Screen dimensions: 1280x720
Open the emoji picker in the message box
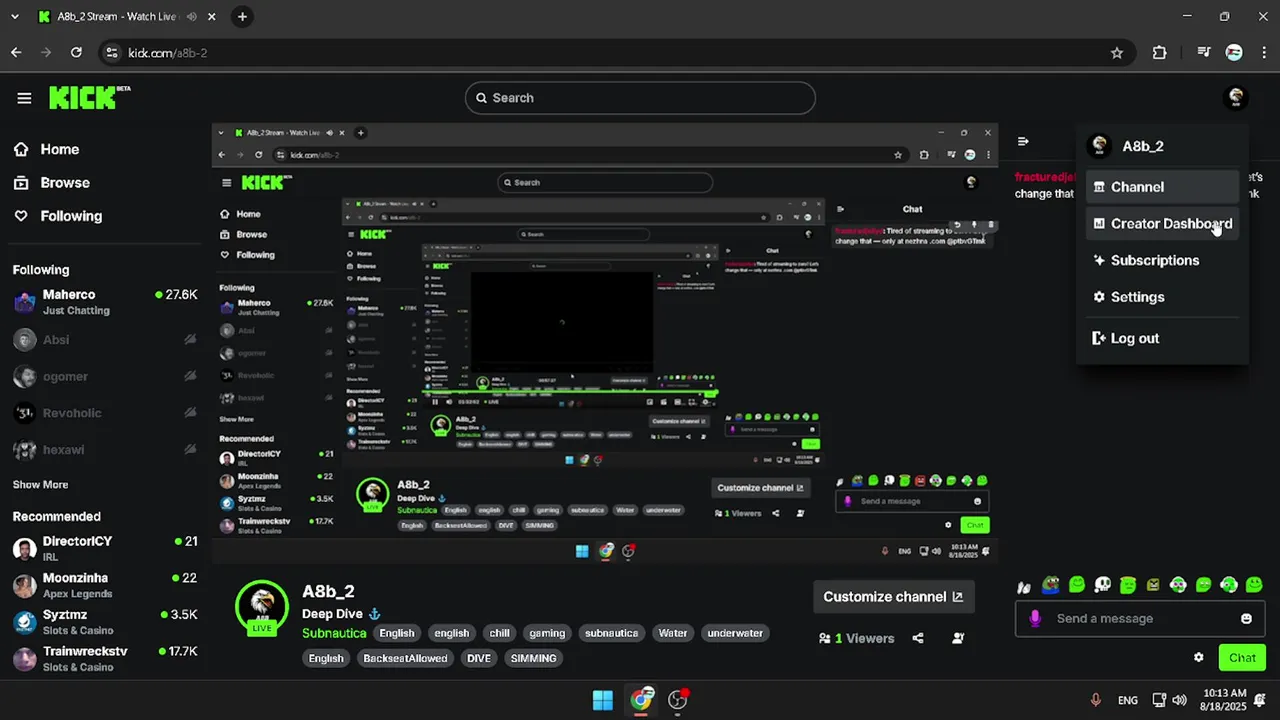pyautogui.click(x=1246, y=619)
